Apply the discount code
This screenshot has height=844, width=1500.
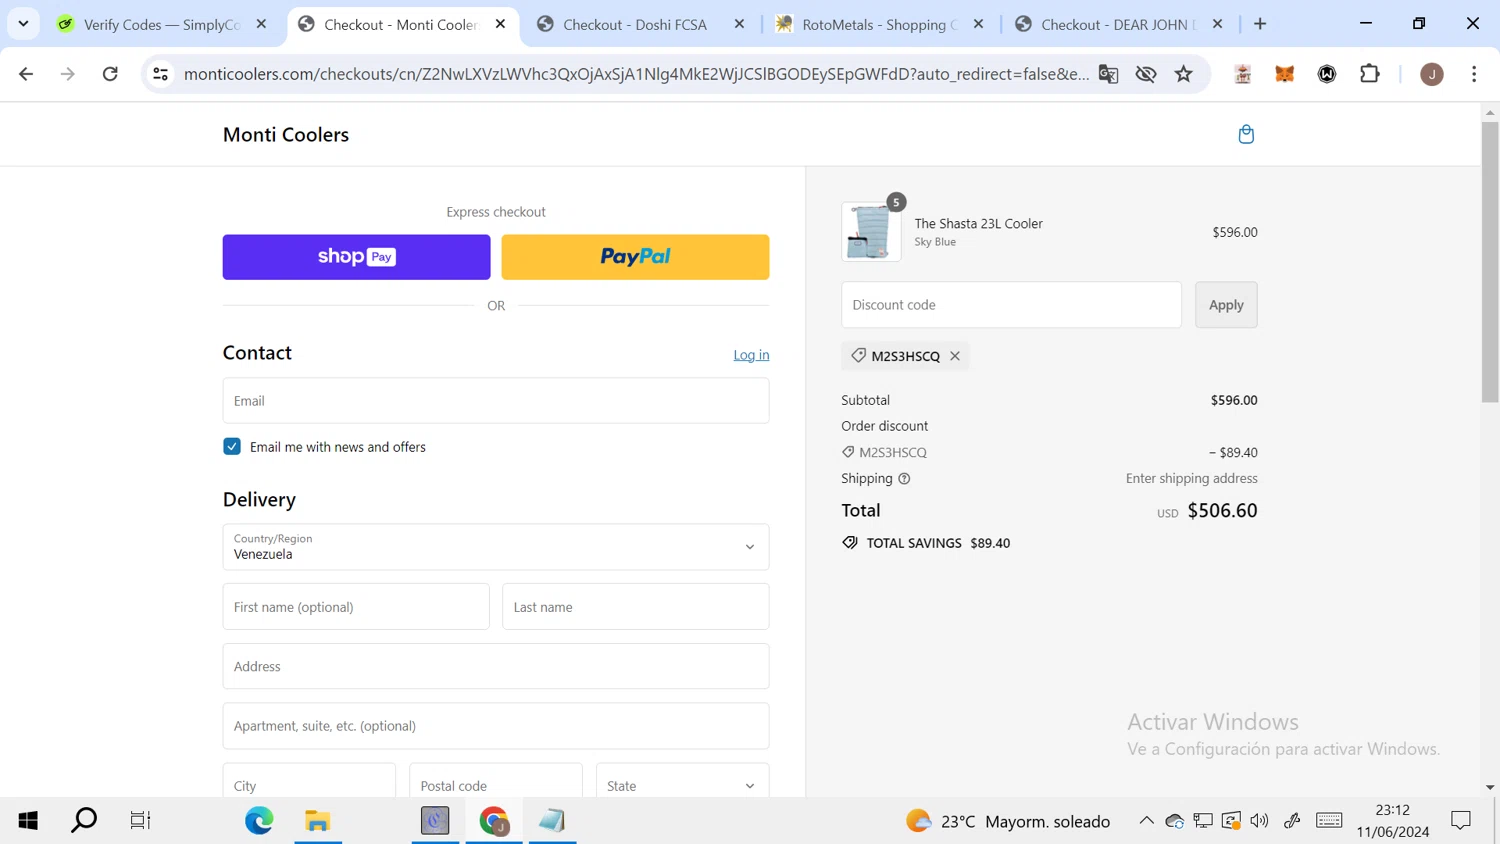(x=1226, y=305)
